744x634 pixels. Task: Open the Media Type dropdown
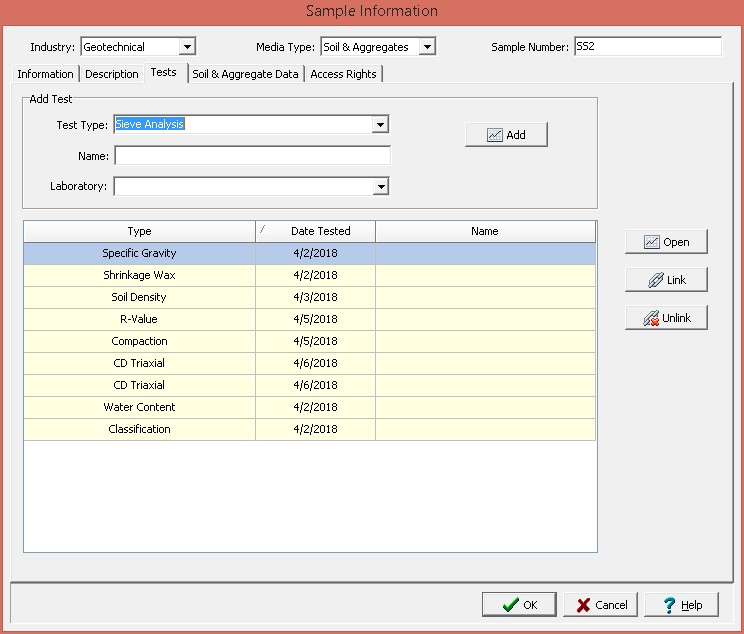pos(427,47)
